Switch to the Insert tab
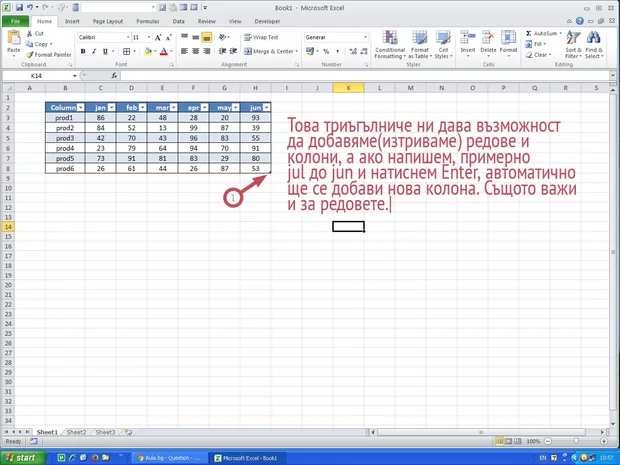 pyautogui.click(x=72, y=21)
